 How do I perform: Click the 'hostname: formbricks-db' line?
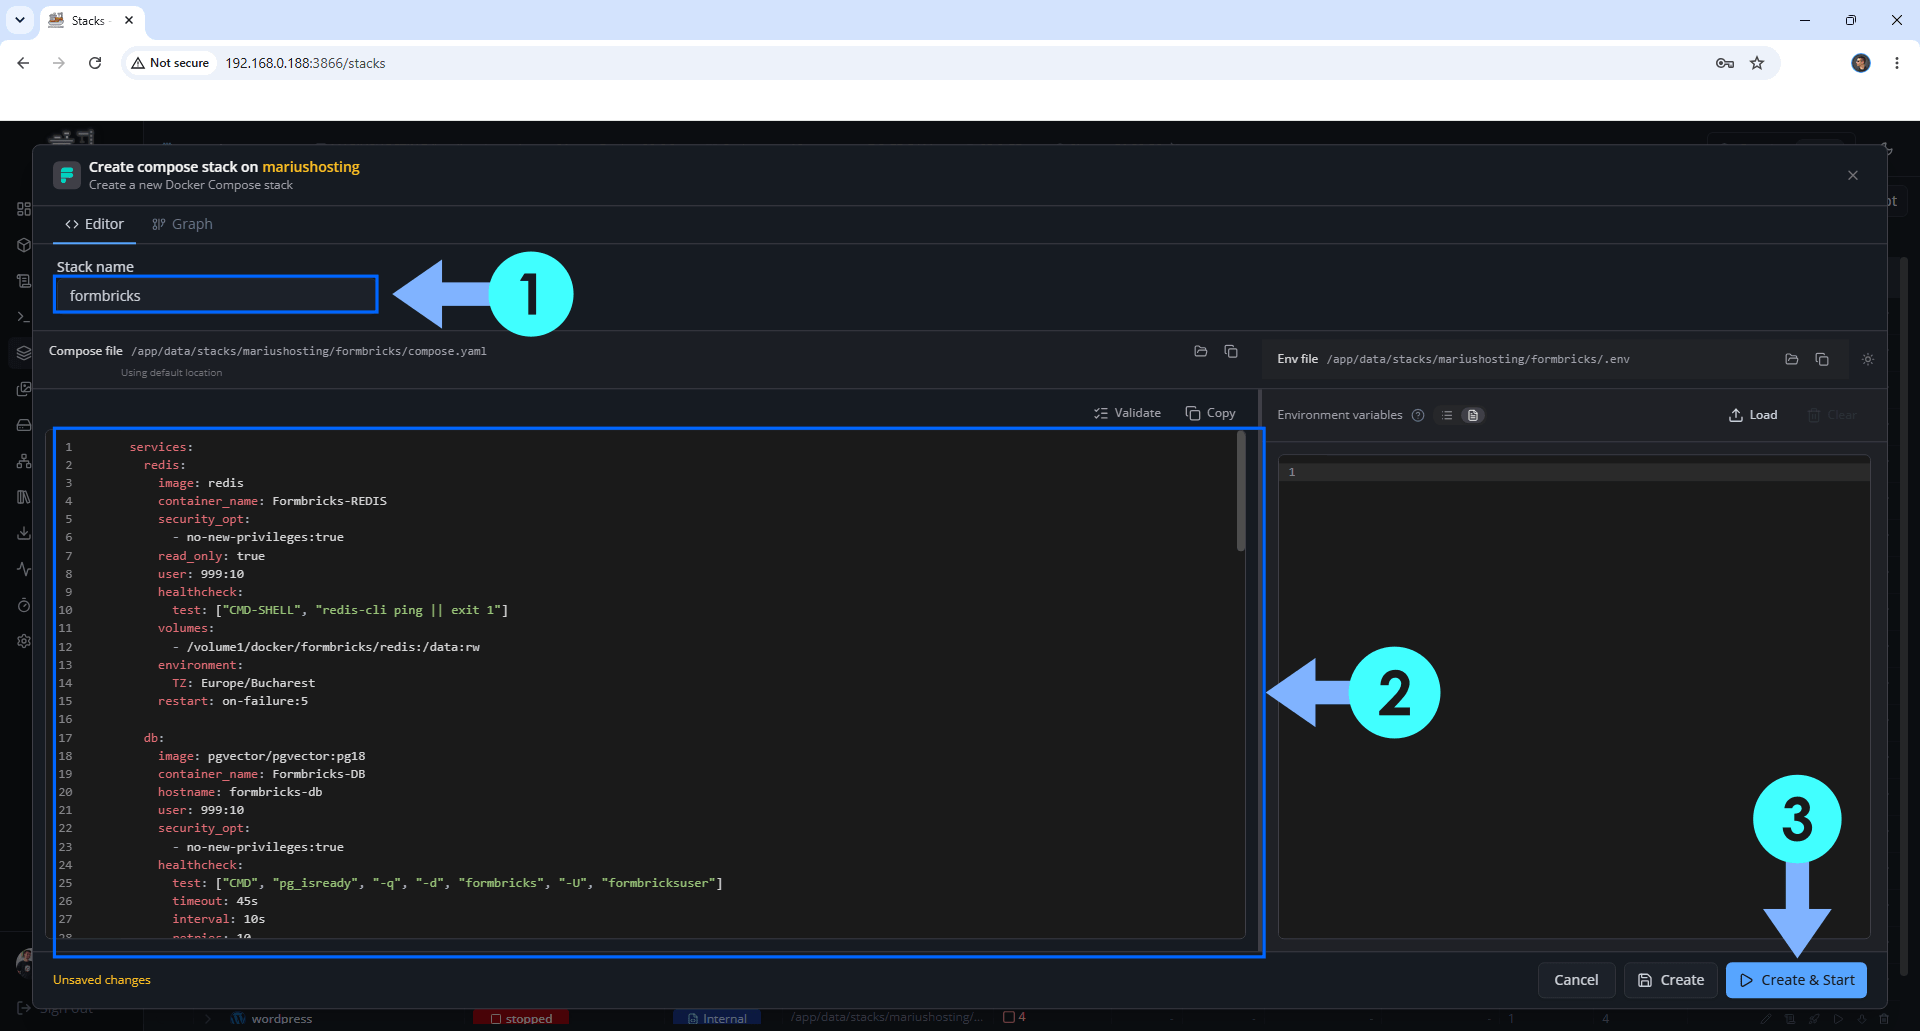(x=240, y=792)
